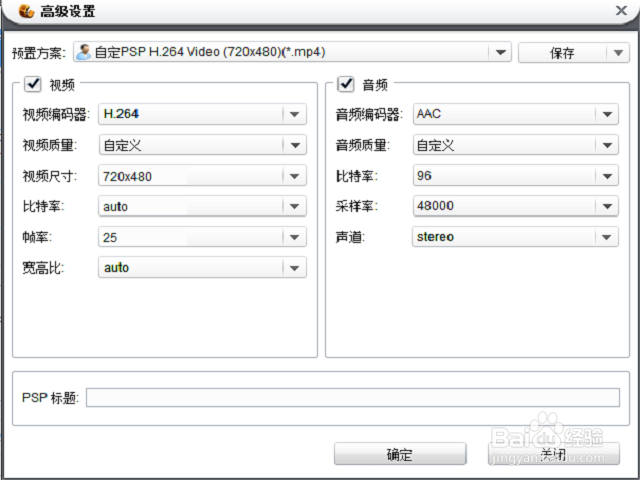Screen dimensions: 640x480
Task: Click the PSP 标题 text field
Action: 353,398
